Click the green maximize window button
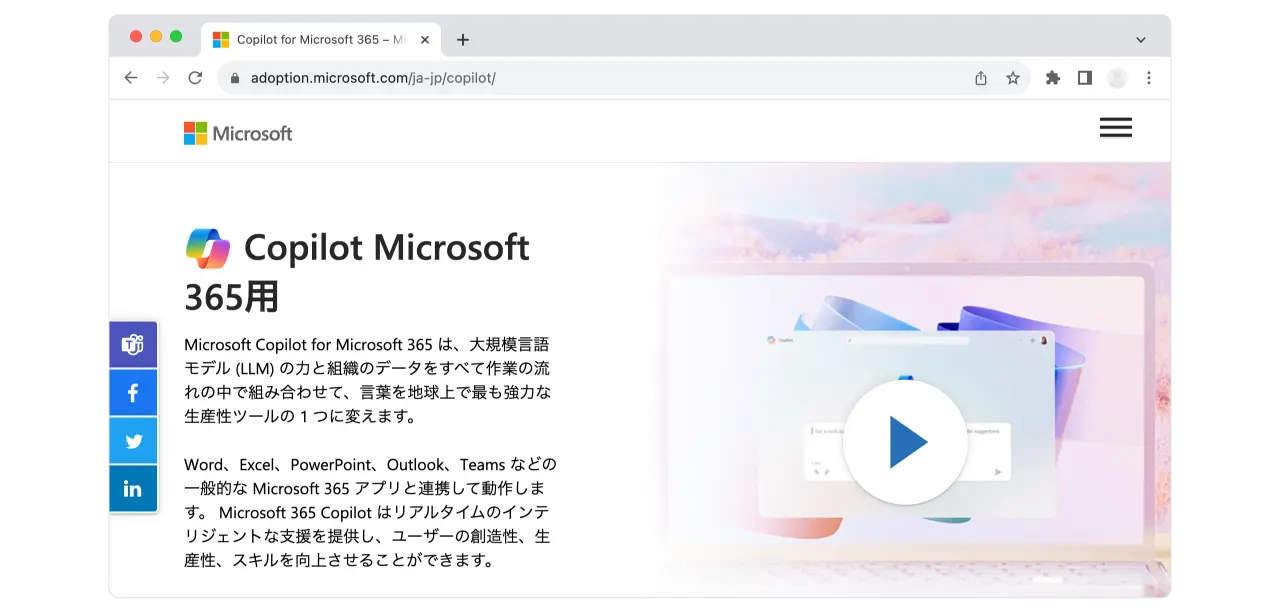Viewport: 1280px width, 613px height. coord(176,36)
